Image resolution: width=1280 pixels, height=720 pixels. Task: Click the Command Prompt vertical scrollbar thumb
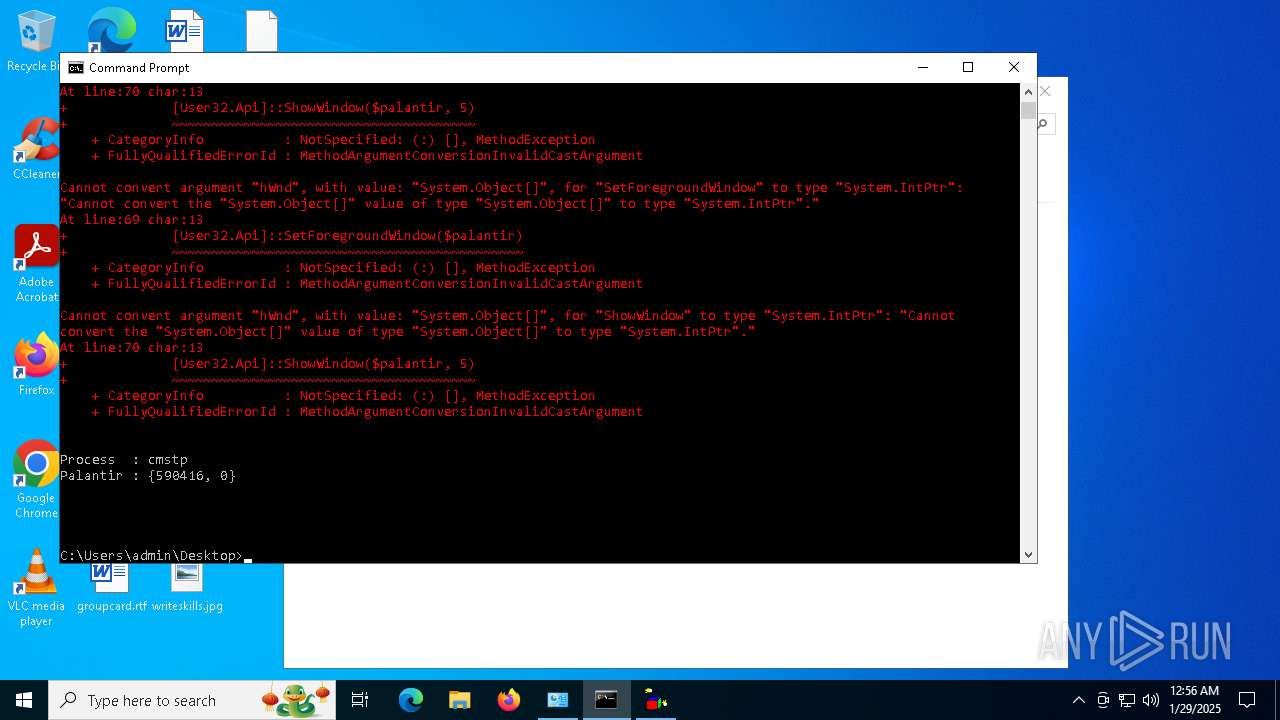point(1028,110)
